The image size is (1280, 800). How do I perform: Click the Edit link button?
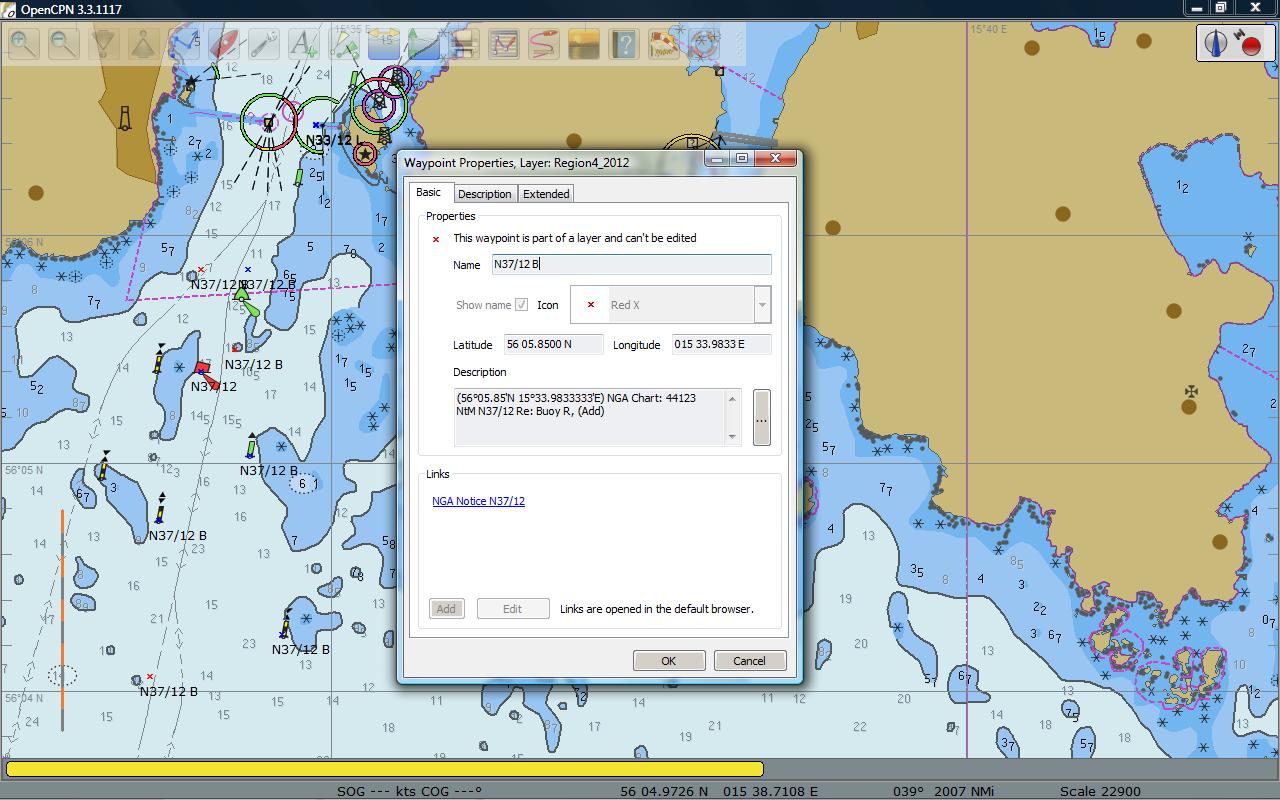(513, 609)
